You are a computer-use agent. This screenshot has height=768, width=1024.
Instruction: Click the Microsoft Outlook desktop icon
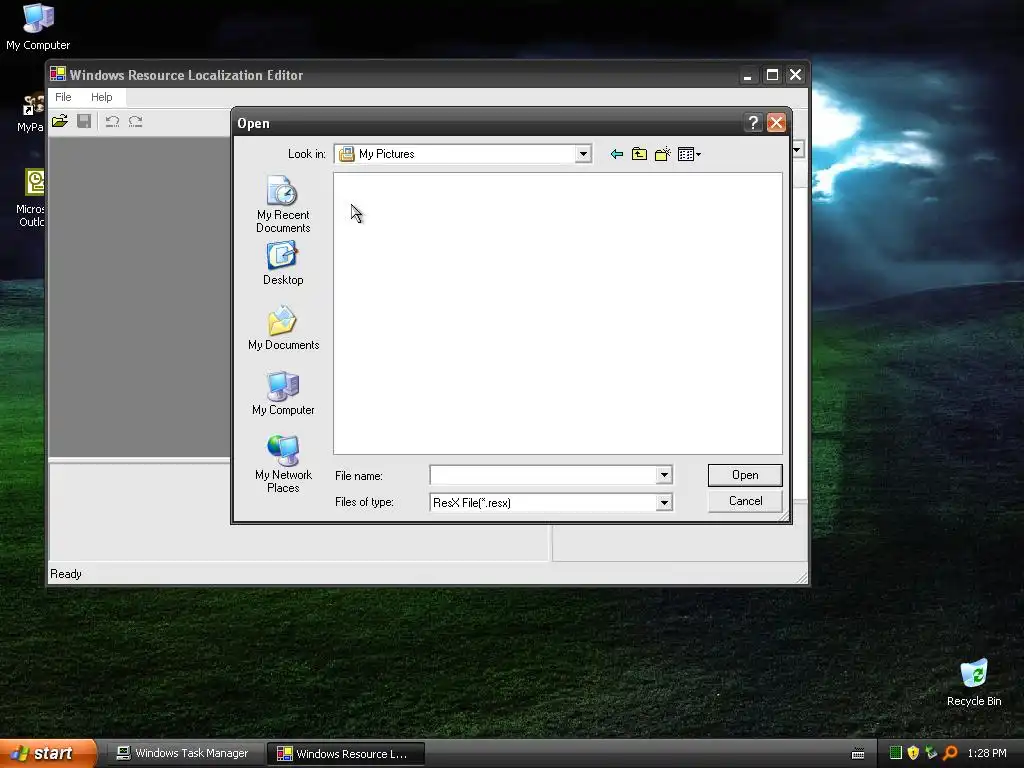coord(31,197)
